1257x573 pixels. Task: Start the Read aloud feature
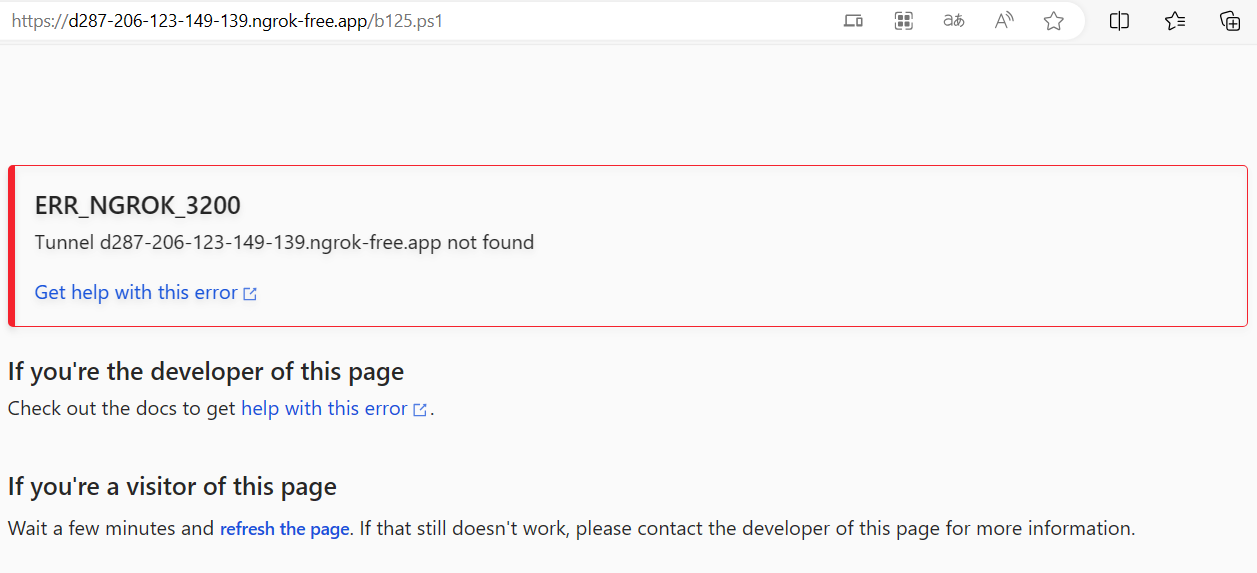[x=1004, y=21]
